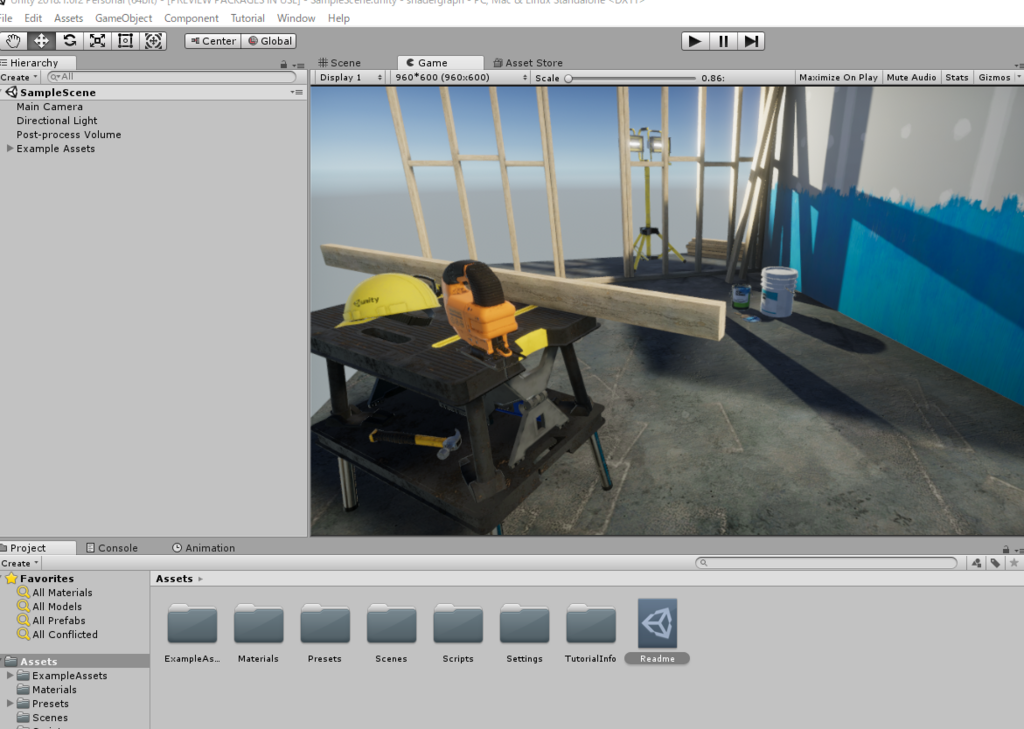Start Play mode
This screenshot has width=1024, height=729.
[x=695, y=41]
